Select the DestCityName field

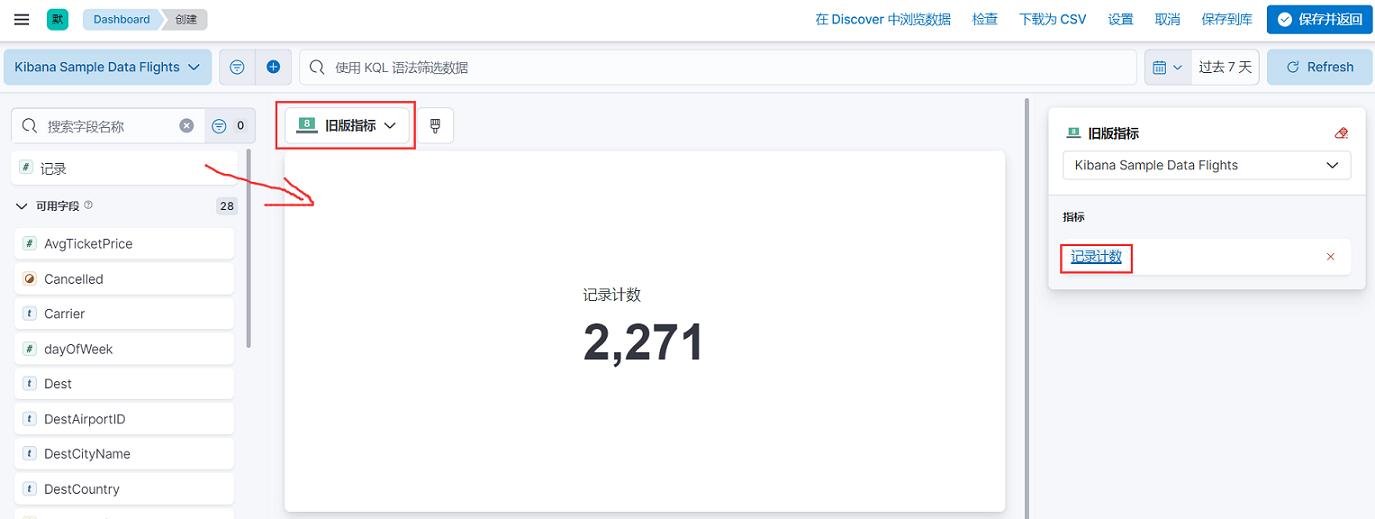click(124, 454)
